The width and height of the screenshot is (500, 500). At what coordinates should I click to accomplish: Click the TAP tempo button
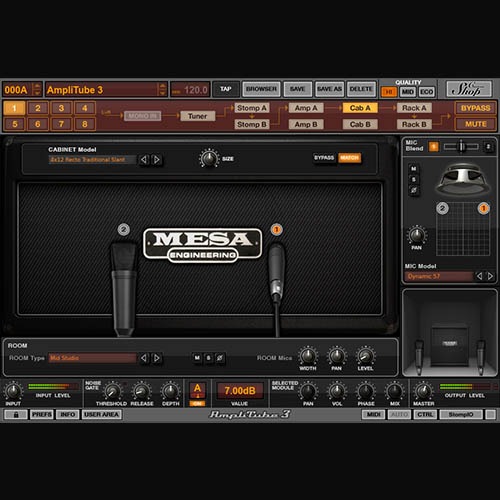pos(226,89)
